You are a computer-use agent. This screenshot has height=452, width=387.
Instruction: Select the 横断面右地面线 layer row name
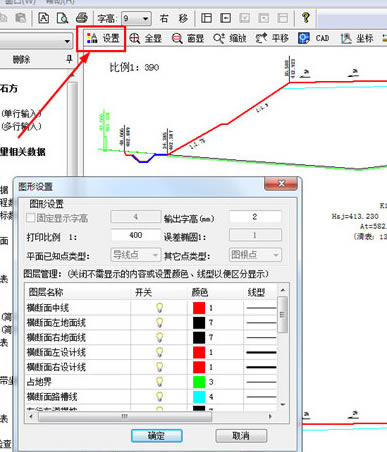pyautogui.click(x=56, y=337)
